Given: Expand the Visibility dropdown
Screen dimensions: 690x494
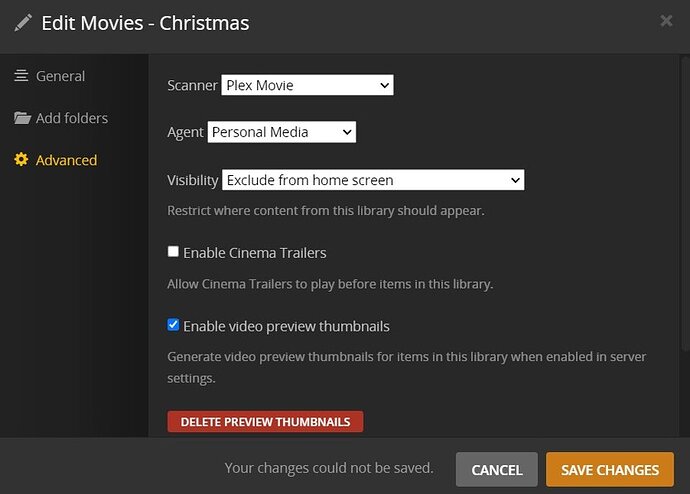Looking at the screenshot, I should [373, 180].
